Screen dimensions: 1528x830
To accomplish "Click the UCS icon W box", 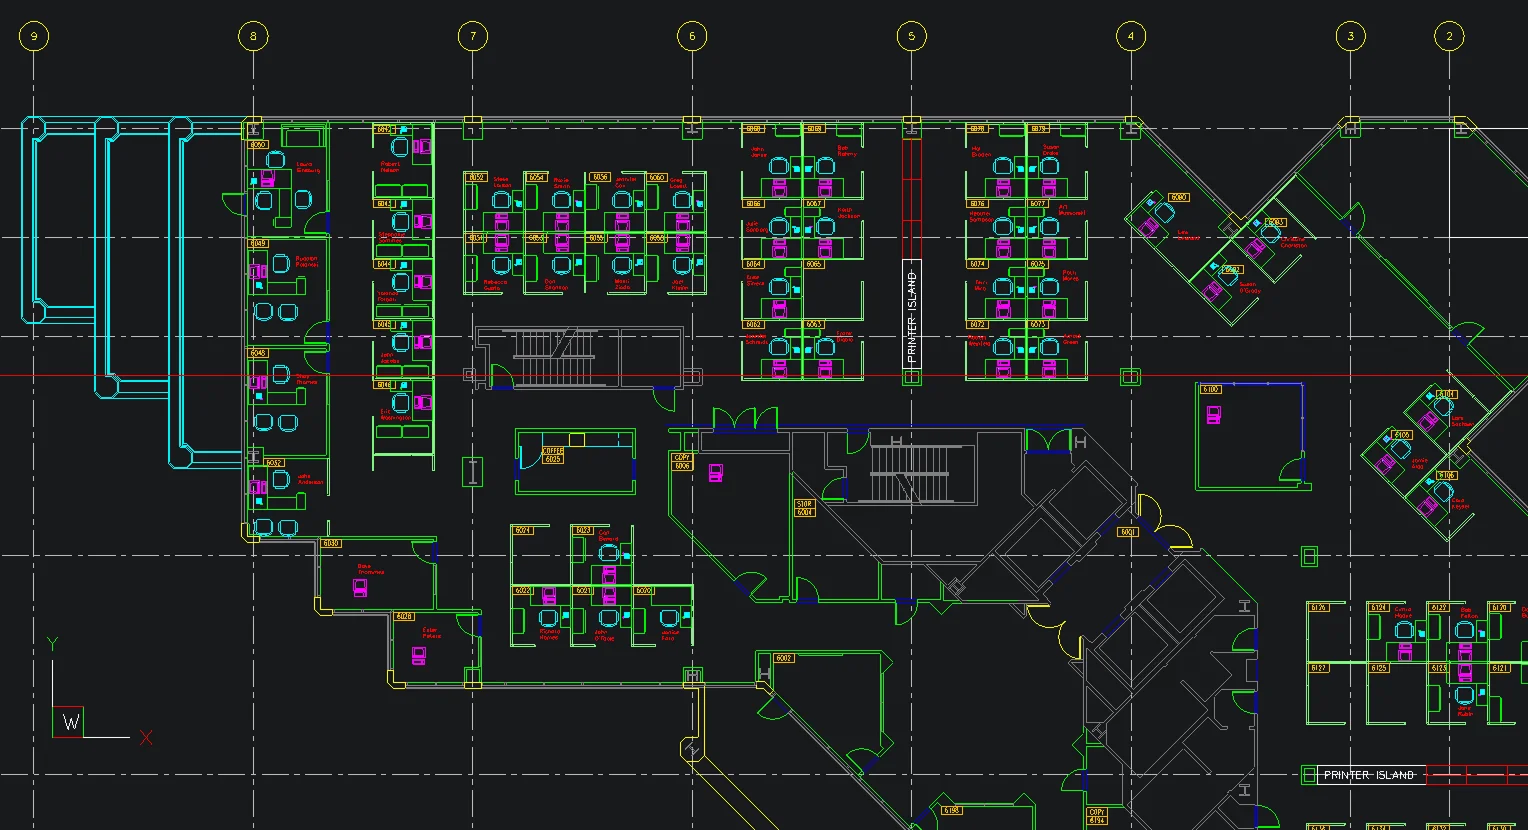I will (68, 722).
